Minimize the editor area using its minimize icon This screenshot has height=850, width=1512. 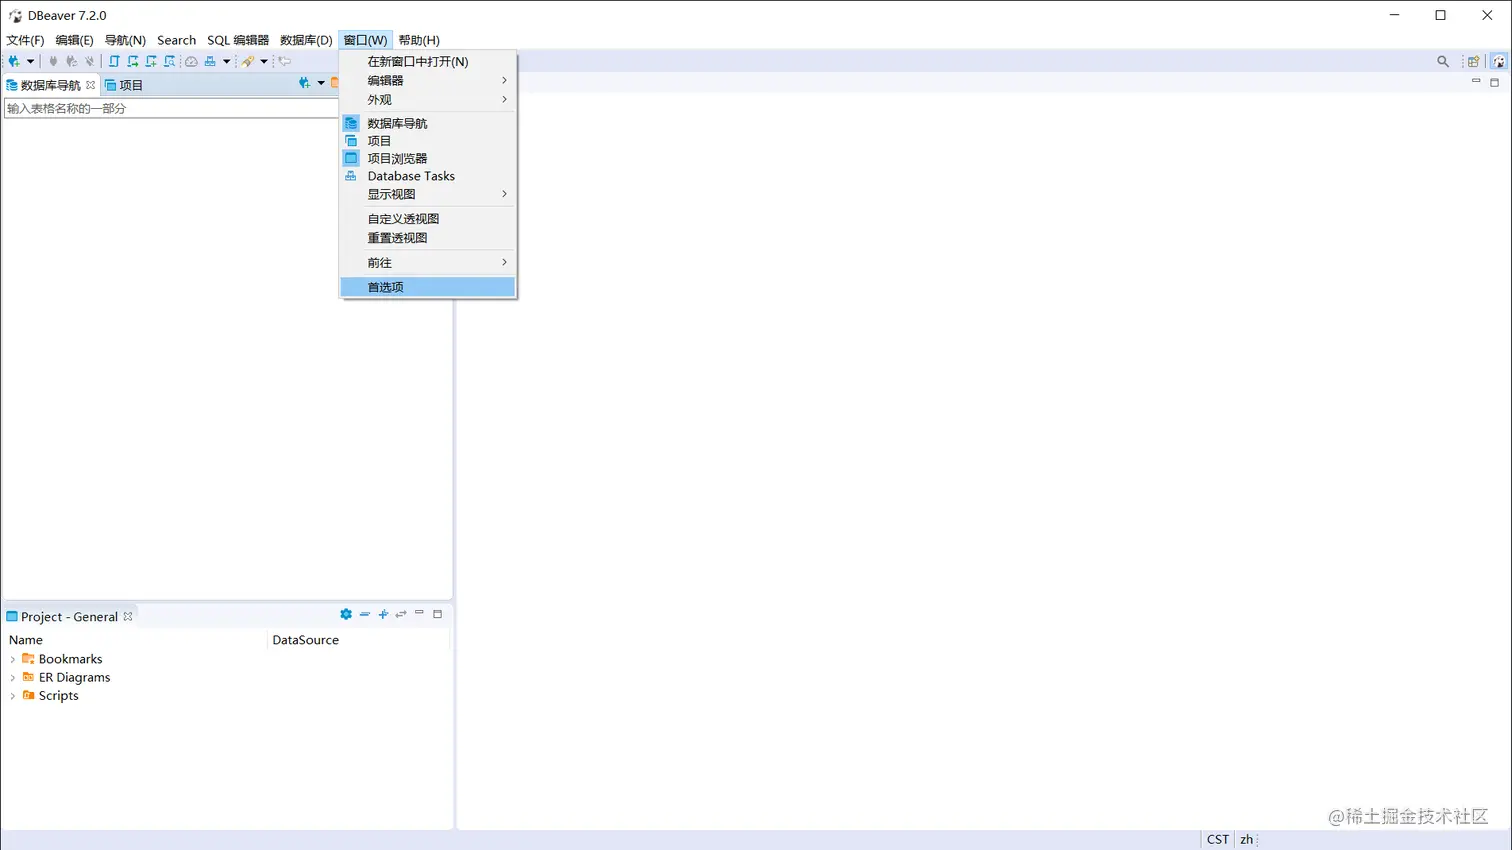pyautogui.click(x=1476, y=81)
